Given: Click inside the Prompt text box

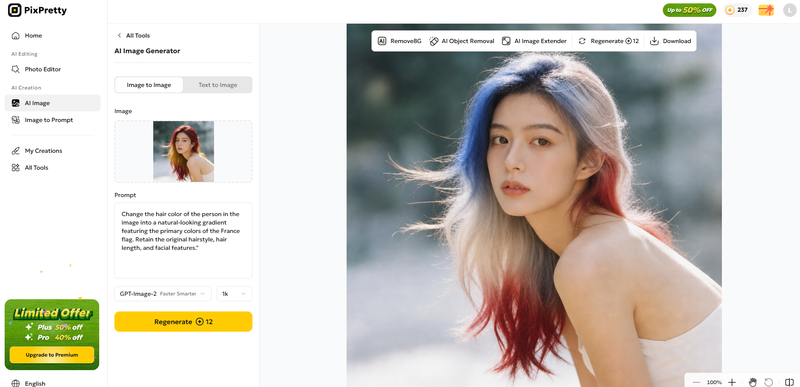Looking at the screenshot, I should [x=183, y=241].
